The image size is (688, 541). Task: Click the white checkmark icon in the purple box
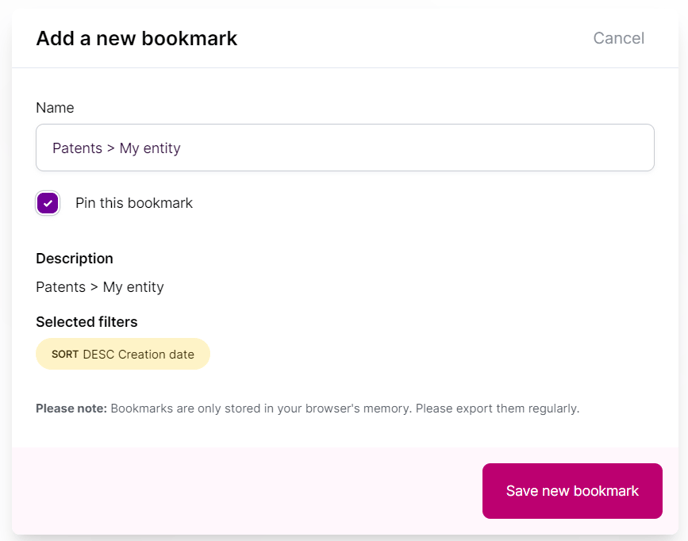click(x=48, y=203)
